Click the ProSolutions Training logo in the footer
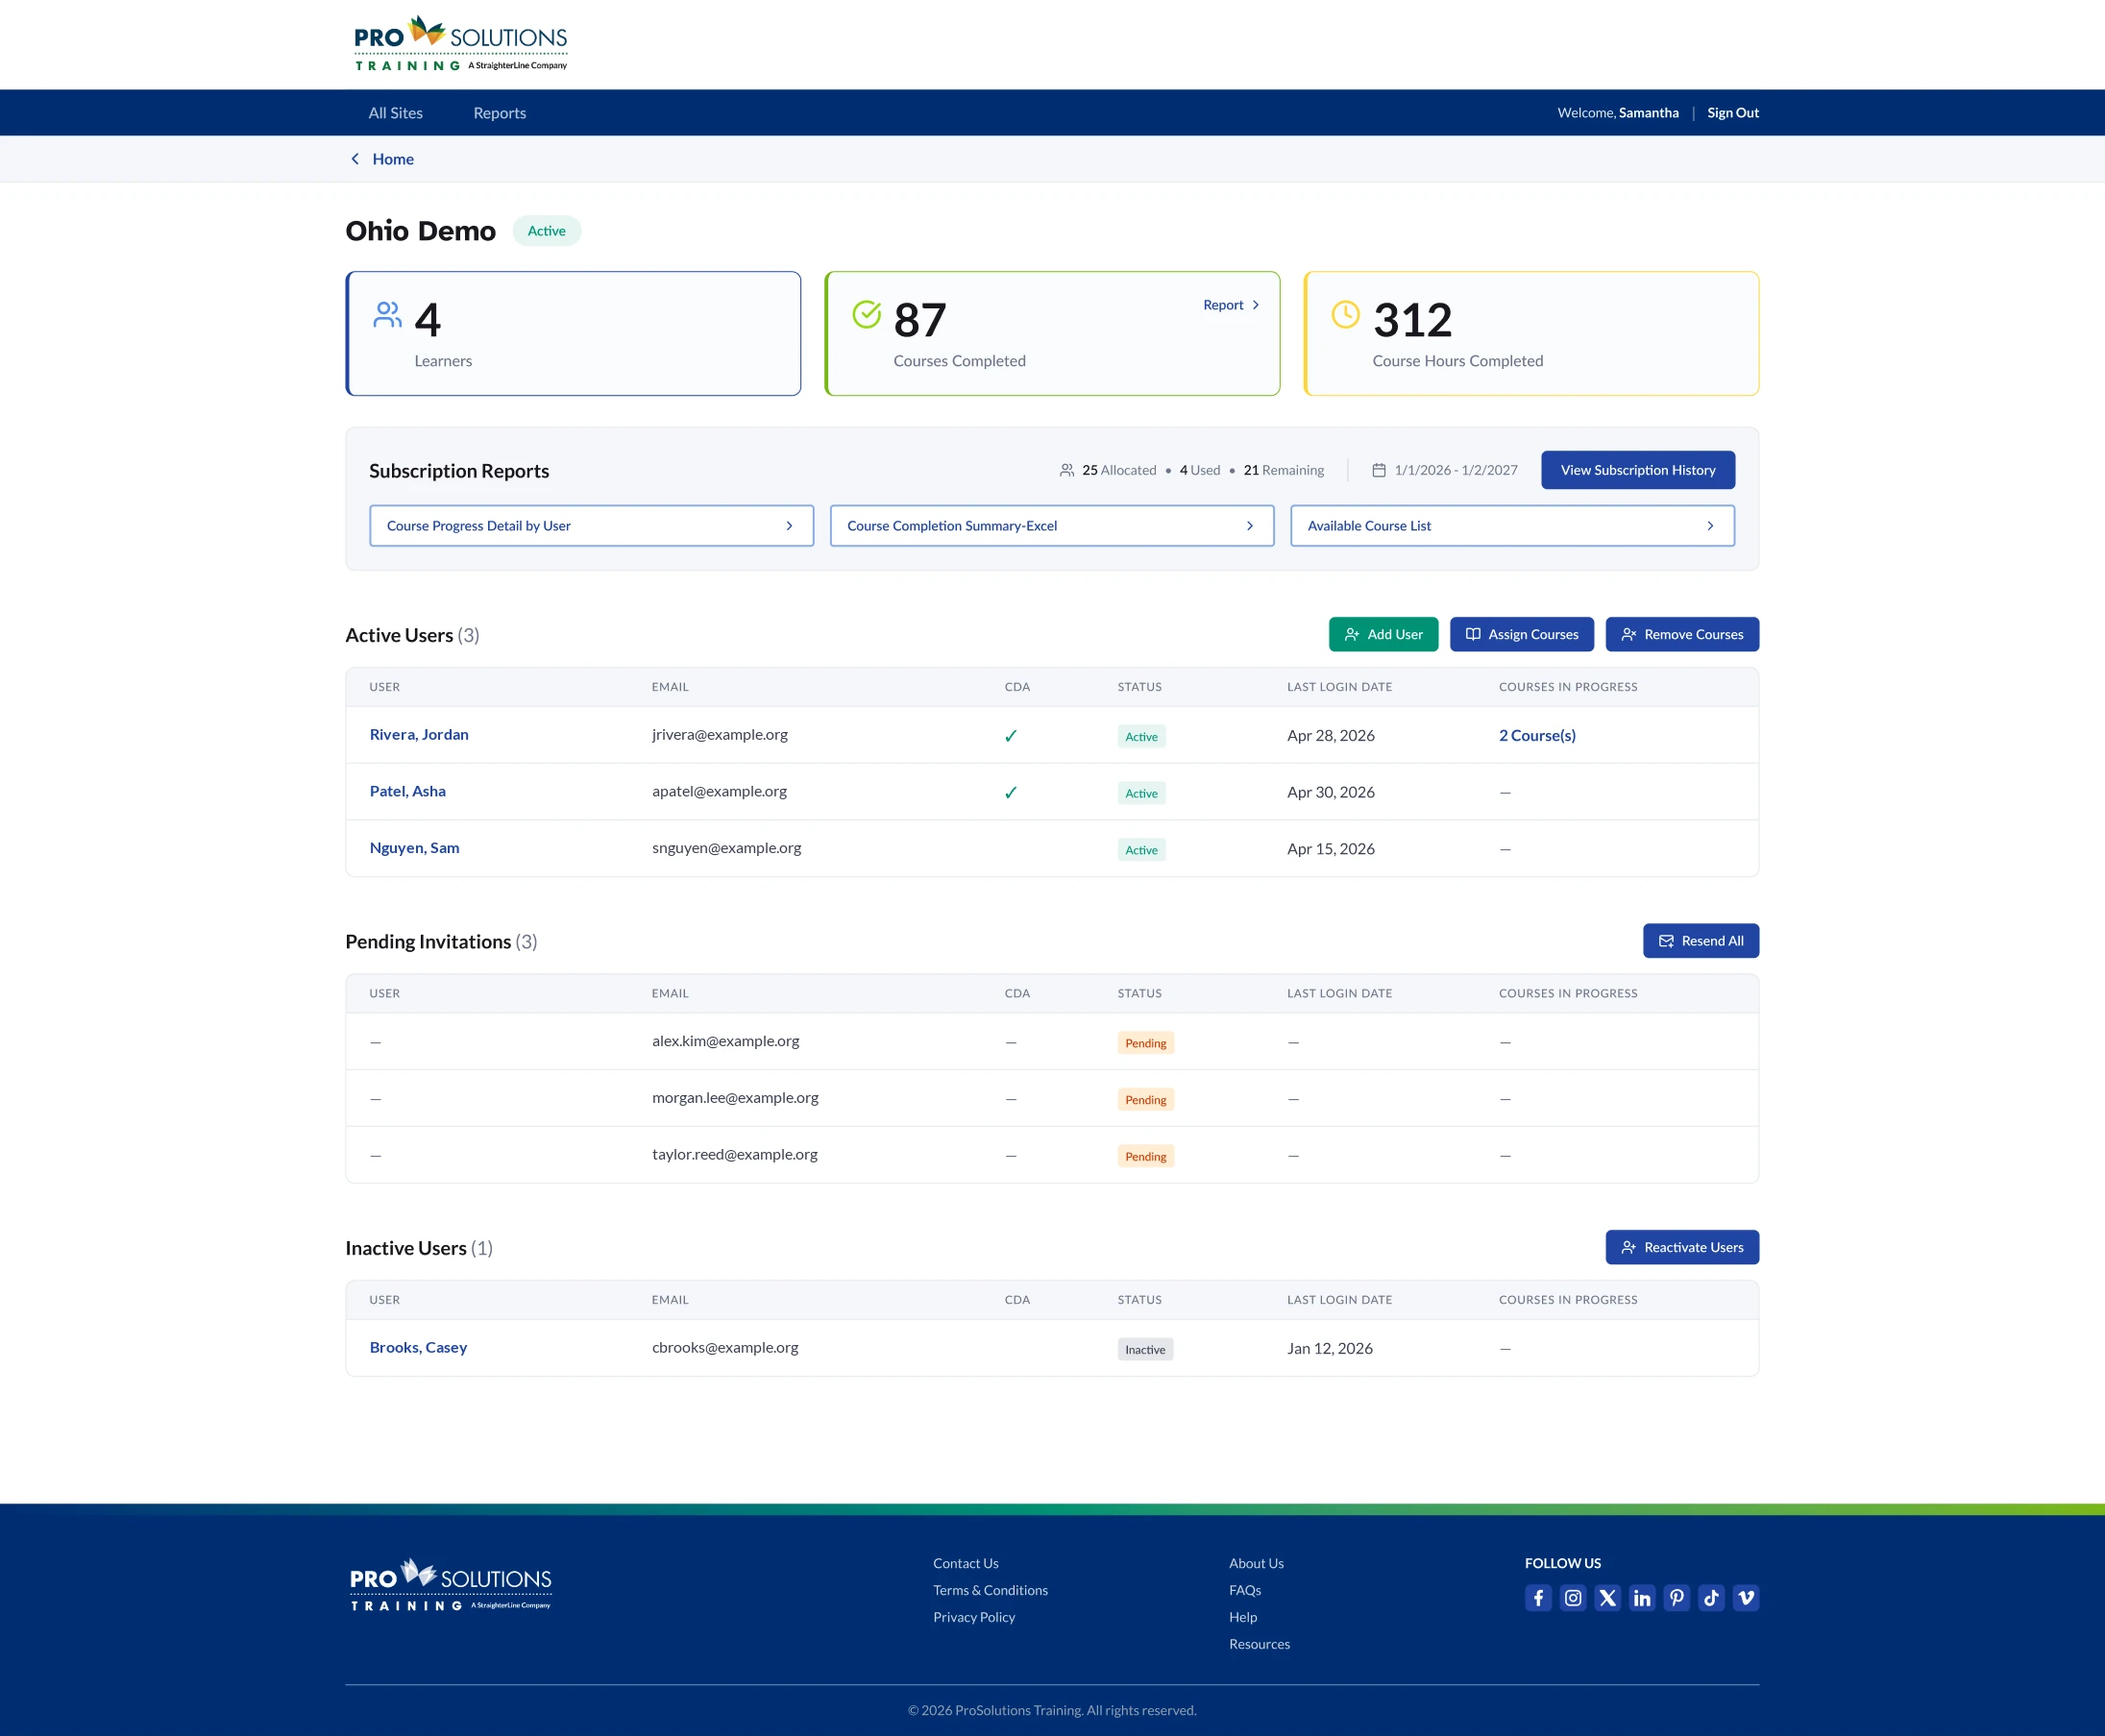The image size is (2105, 1736). pyautogui.click(x=451, y=1584)
